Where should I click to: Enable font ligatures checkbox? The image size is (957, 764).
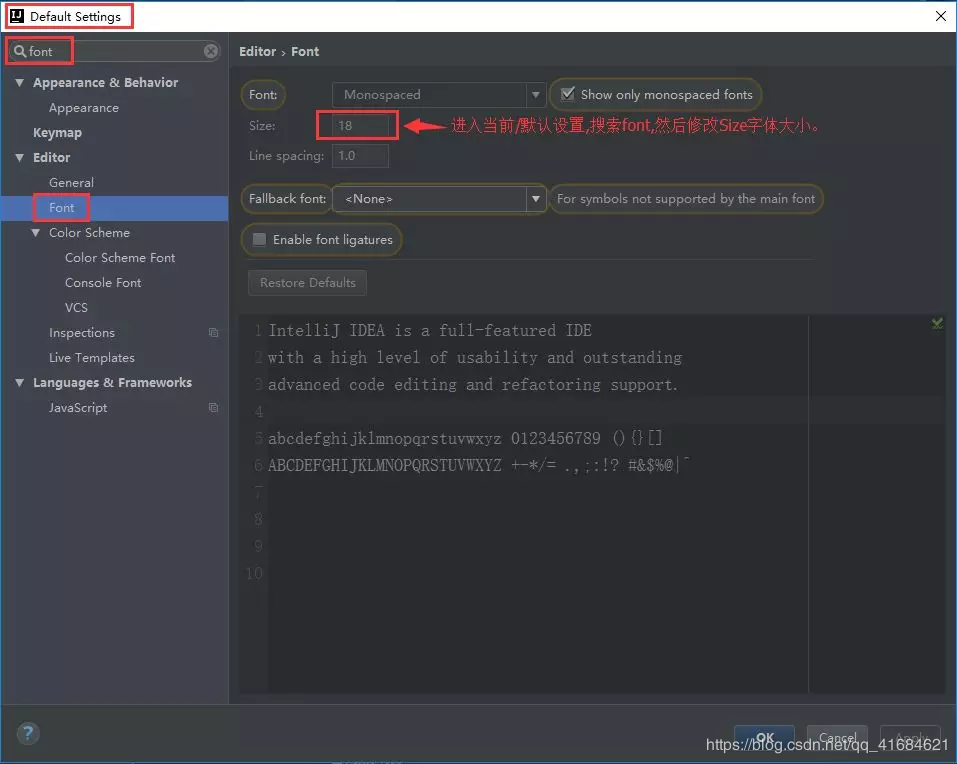[259, 239]
